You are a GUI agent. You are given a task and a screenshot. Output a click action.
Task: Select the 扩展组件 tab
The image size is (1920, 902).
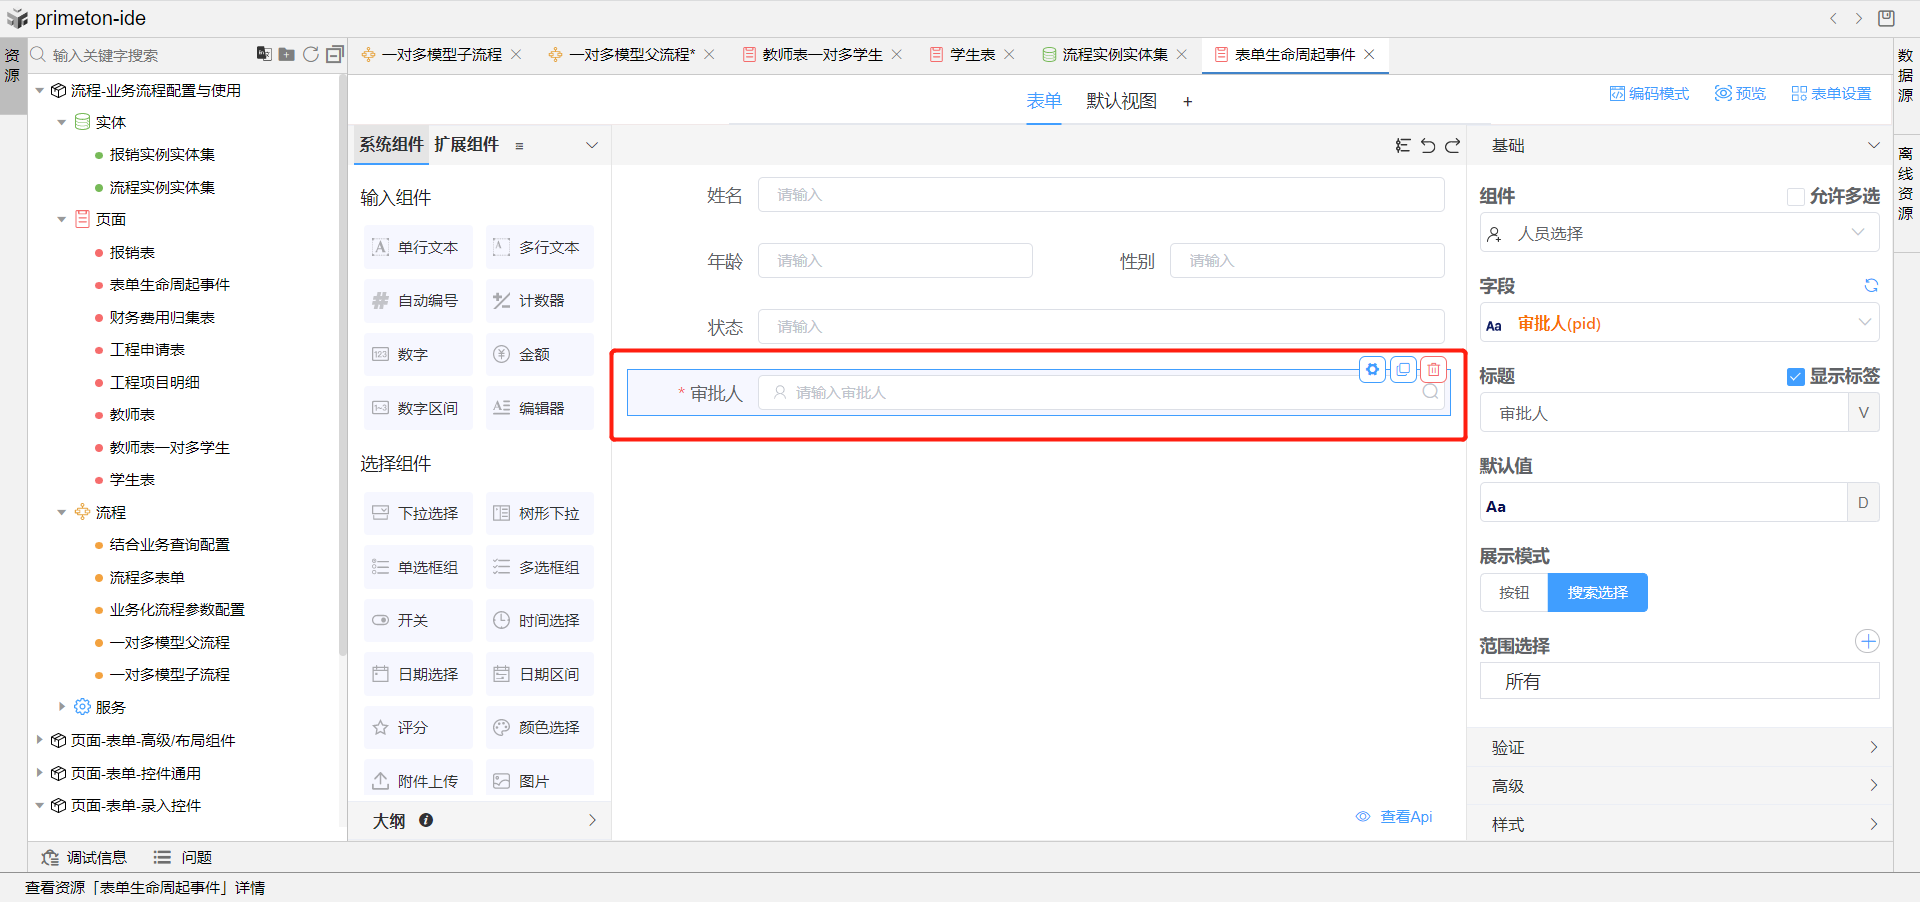click(466, 145)
